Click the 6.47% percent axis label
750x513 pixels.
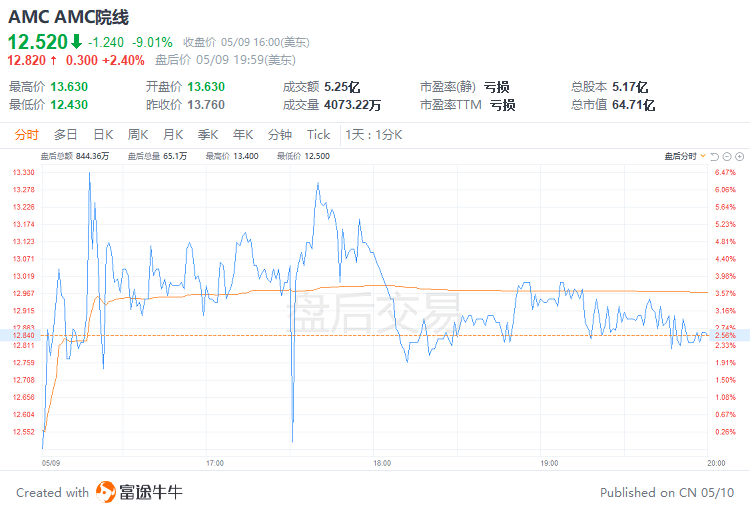(x=725, y=173)
